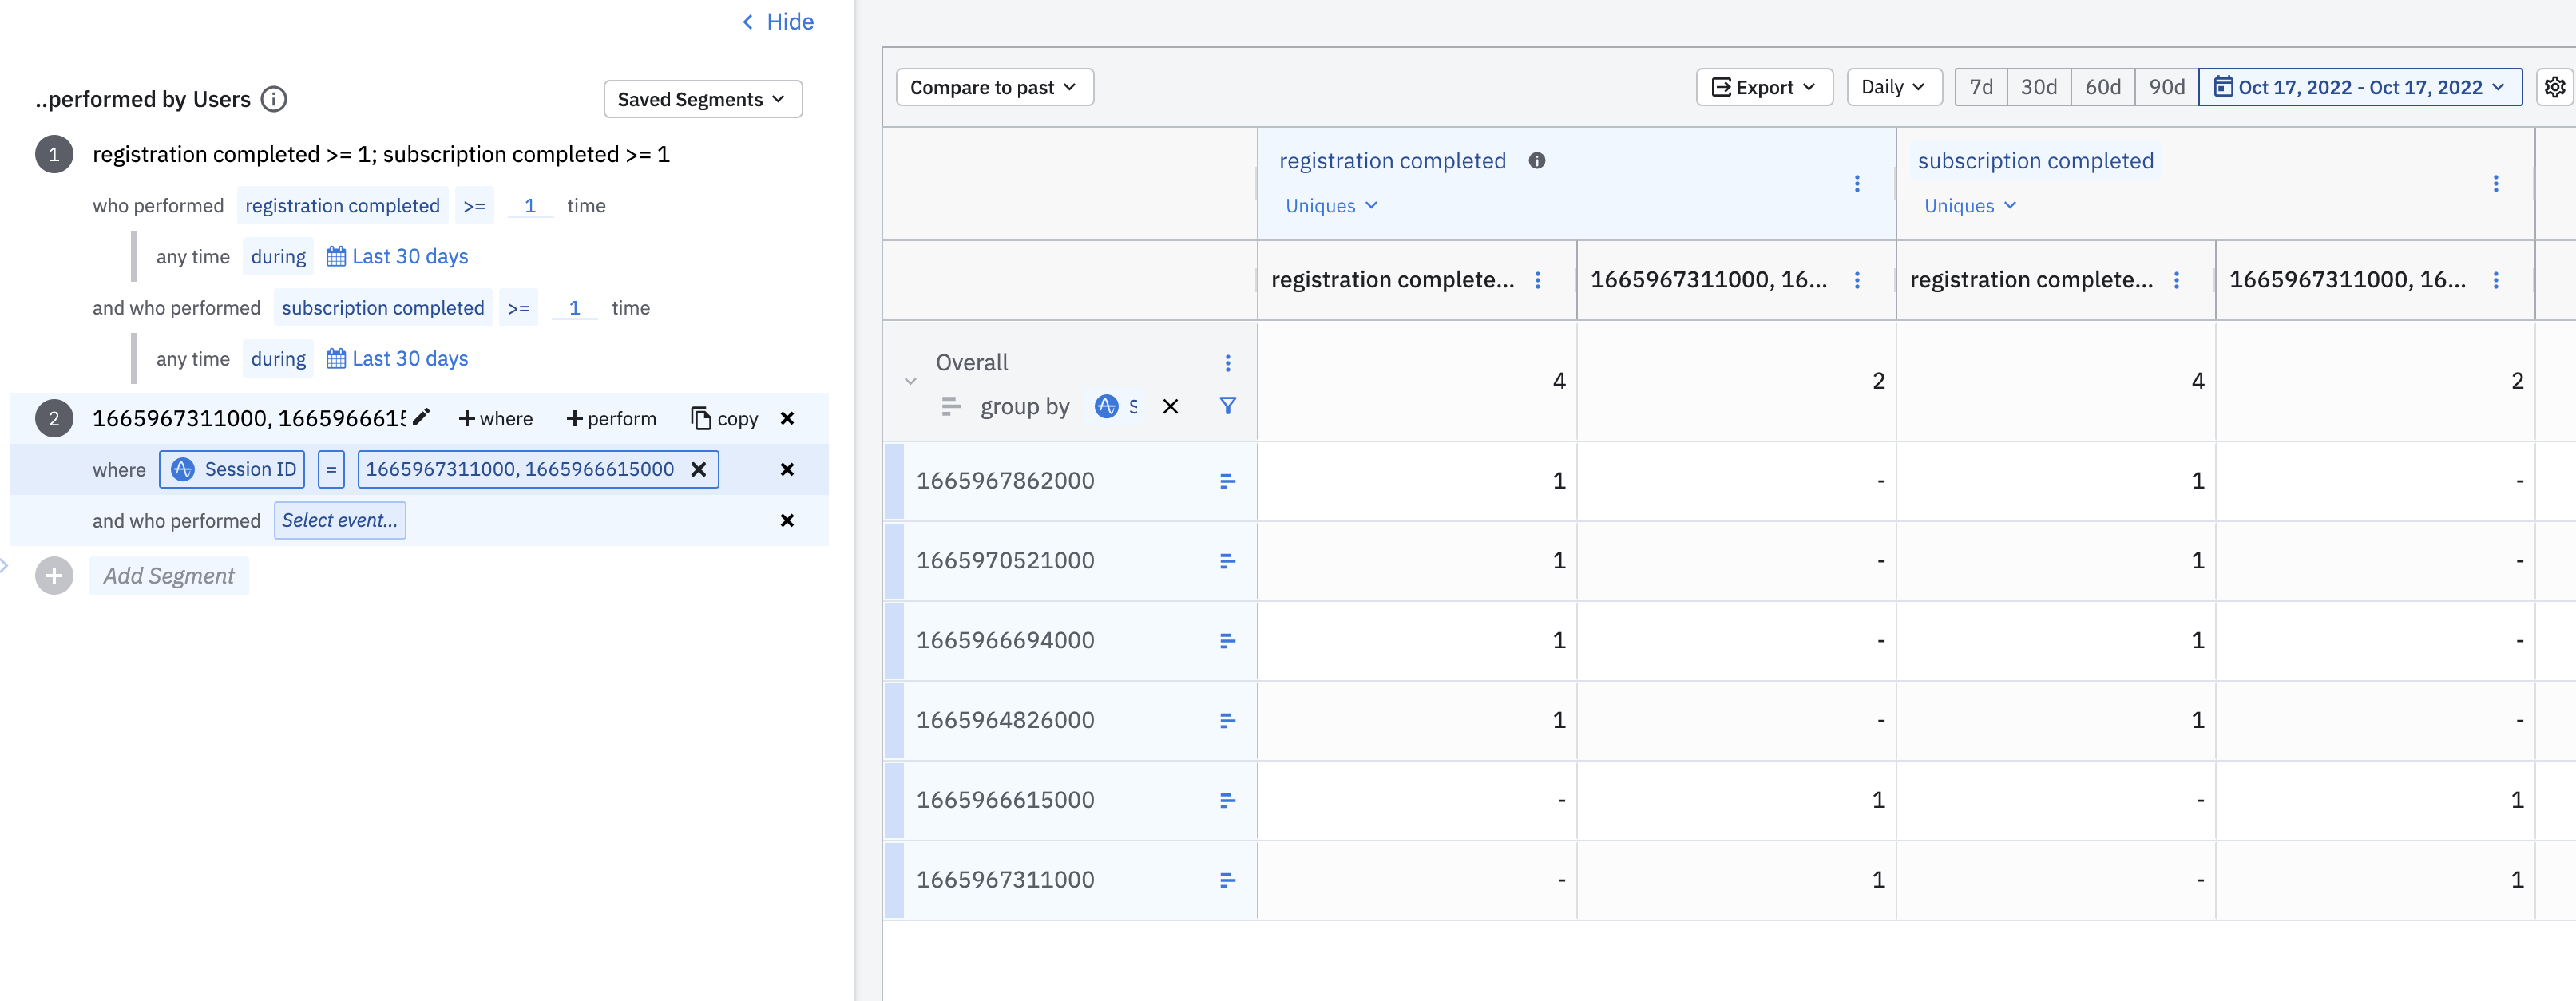The width and height of the screenshot is (2576, 1001).
Task: Hide the segmentation side panel
Action: coord(778,22)
